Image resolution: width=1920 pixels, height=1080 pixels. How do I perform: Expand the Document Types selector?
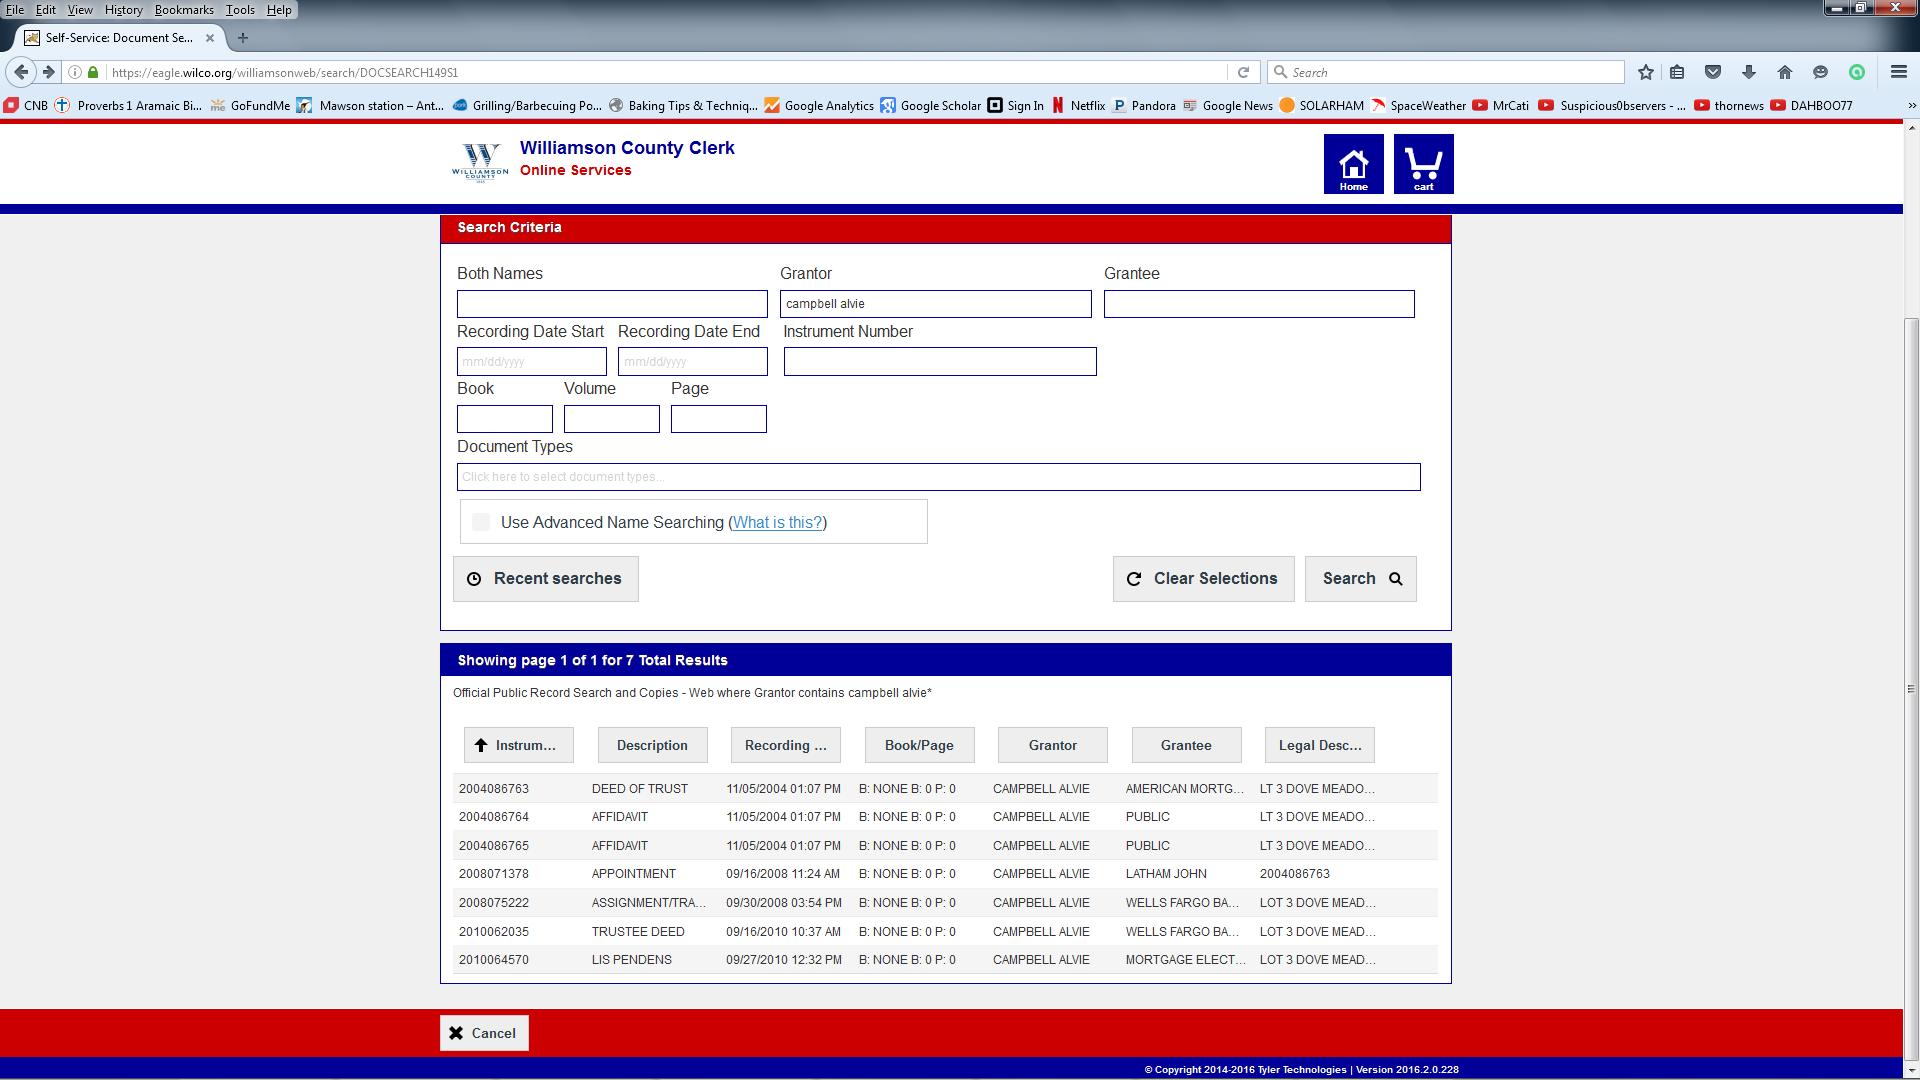(x=938, y=477)
